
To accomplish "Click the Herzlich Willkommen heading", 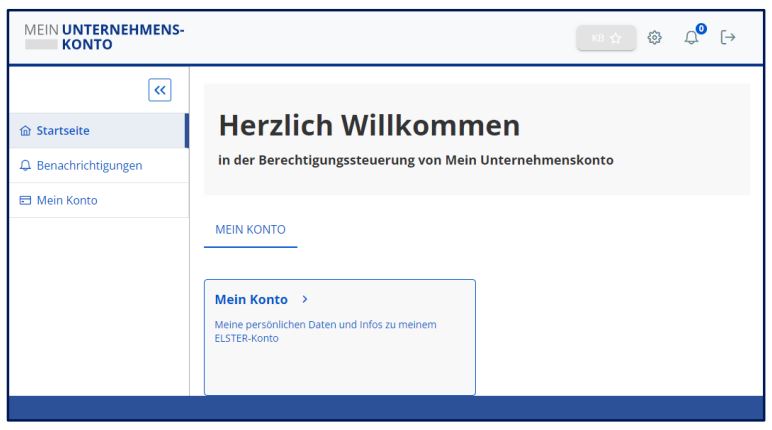I will pyautogui.click(x=369, y=125).
